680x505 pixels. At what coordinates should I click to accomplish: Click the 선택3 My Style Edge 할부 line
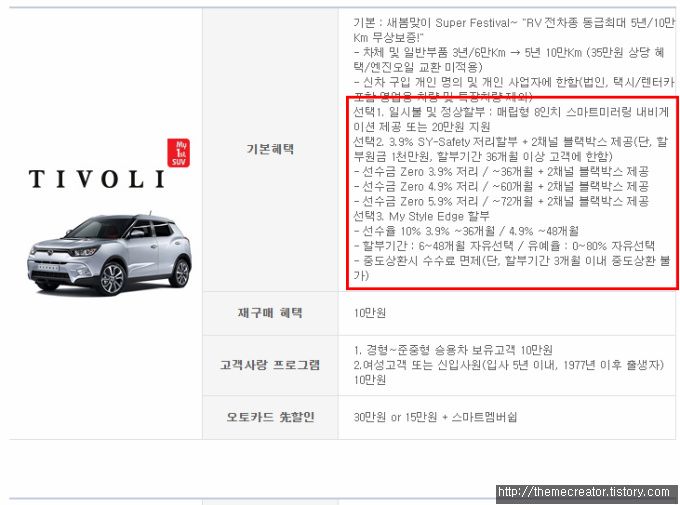pos(421,216)
